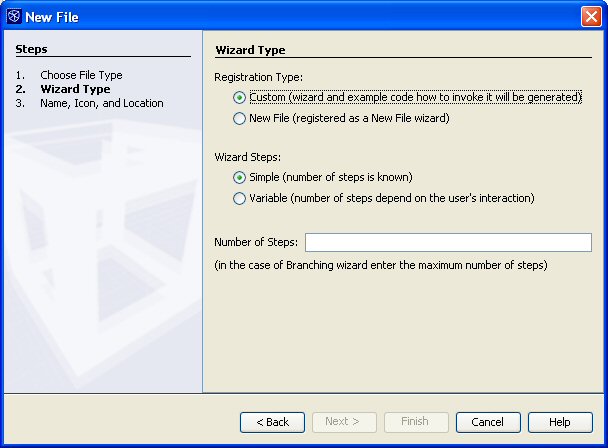Click the NetBeans cube icon in title bar
Viewport: 608px width, 448px height.
[x=14, y=17]
